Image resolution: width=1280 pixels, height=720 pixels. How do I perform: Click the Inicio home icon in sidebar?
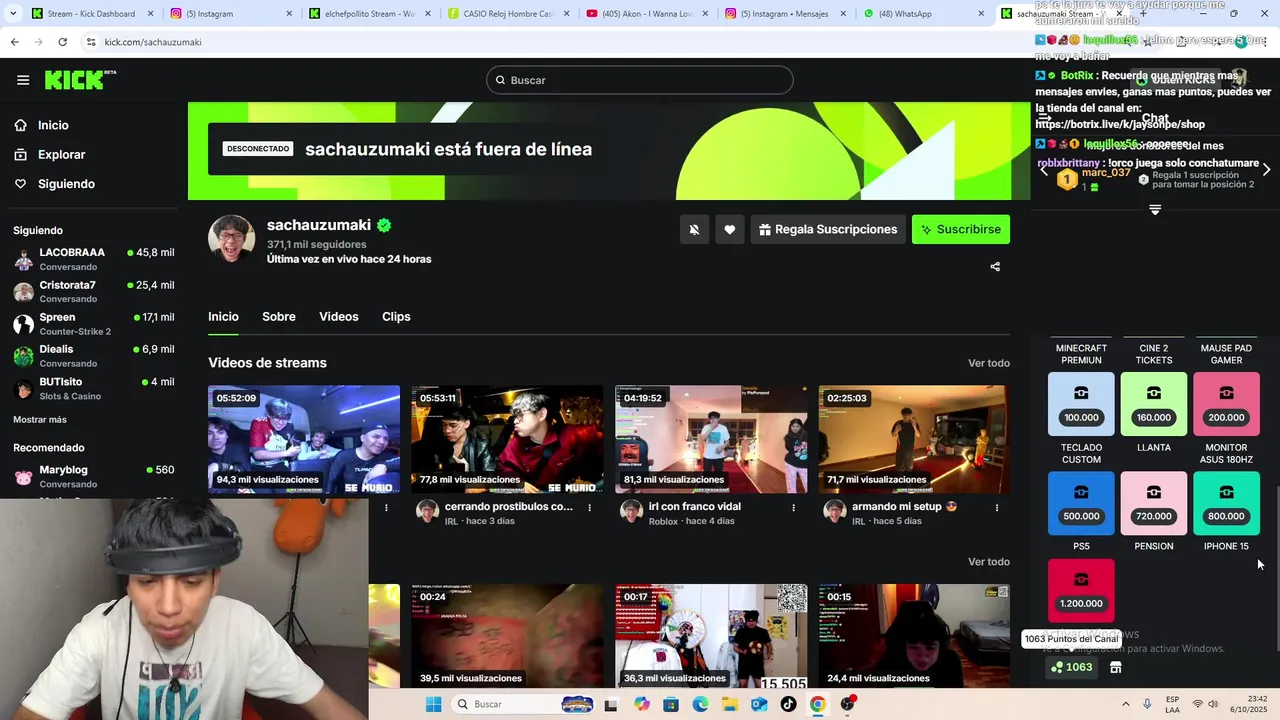point(20,125)
